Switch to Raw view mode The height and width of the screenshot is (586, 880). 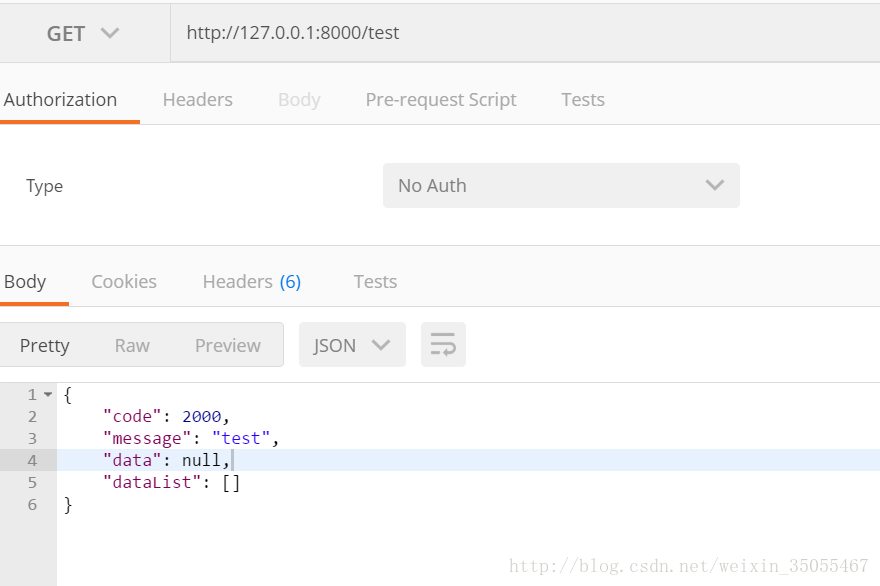(x=132, y=345)
